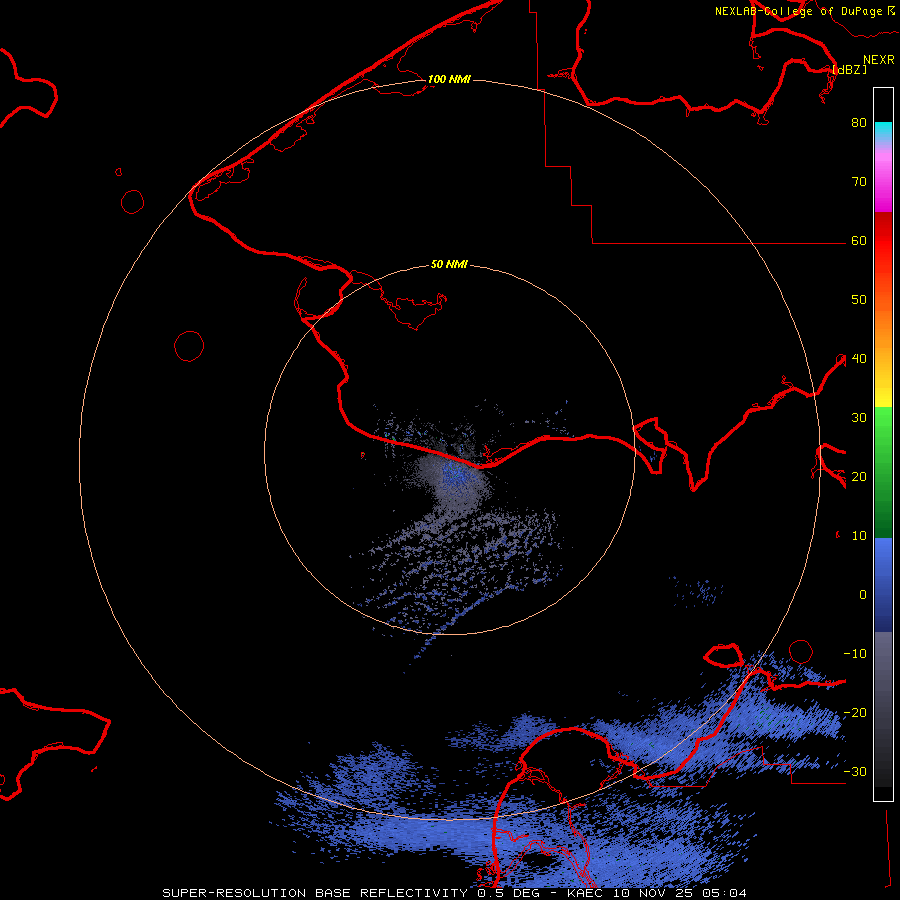900x900 pixels.
Task: Click the 40 value on dBZ scale
Action: pos(859,359)
